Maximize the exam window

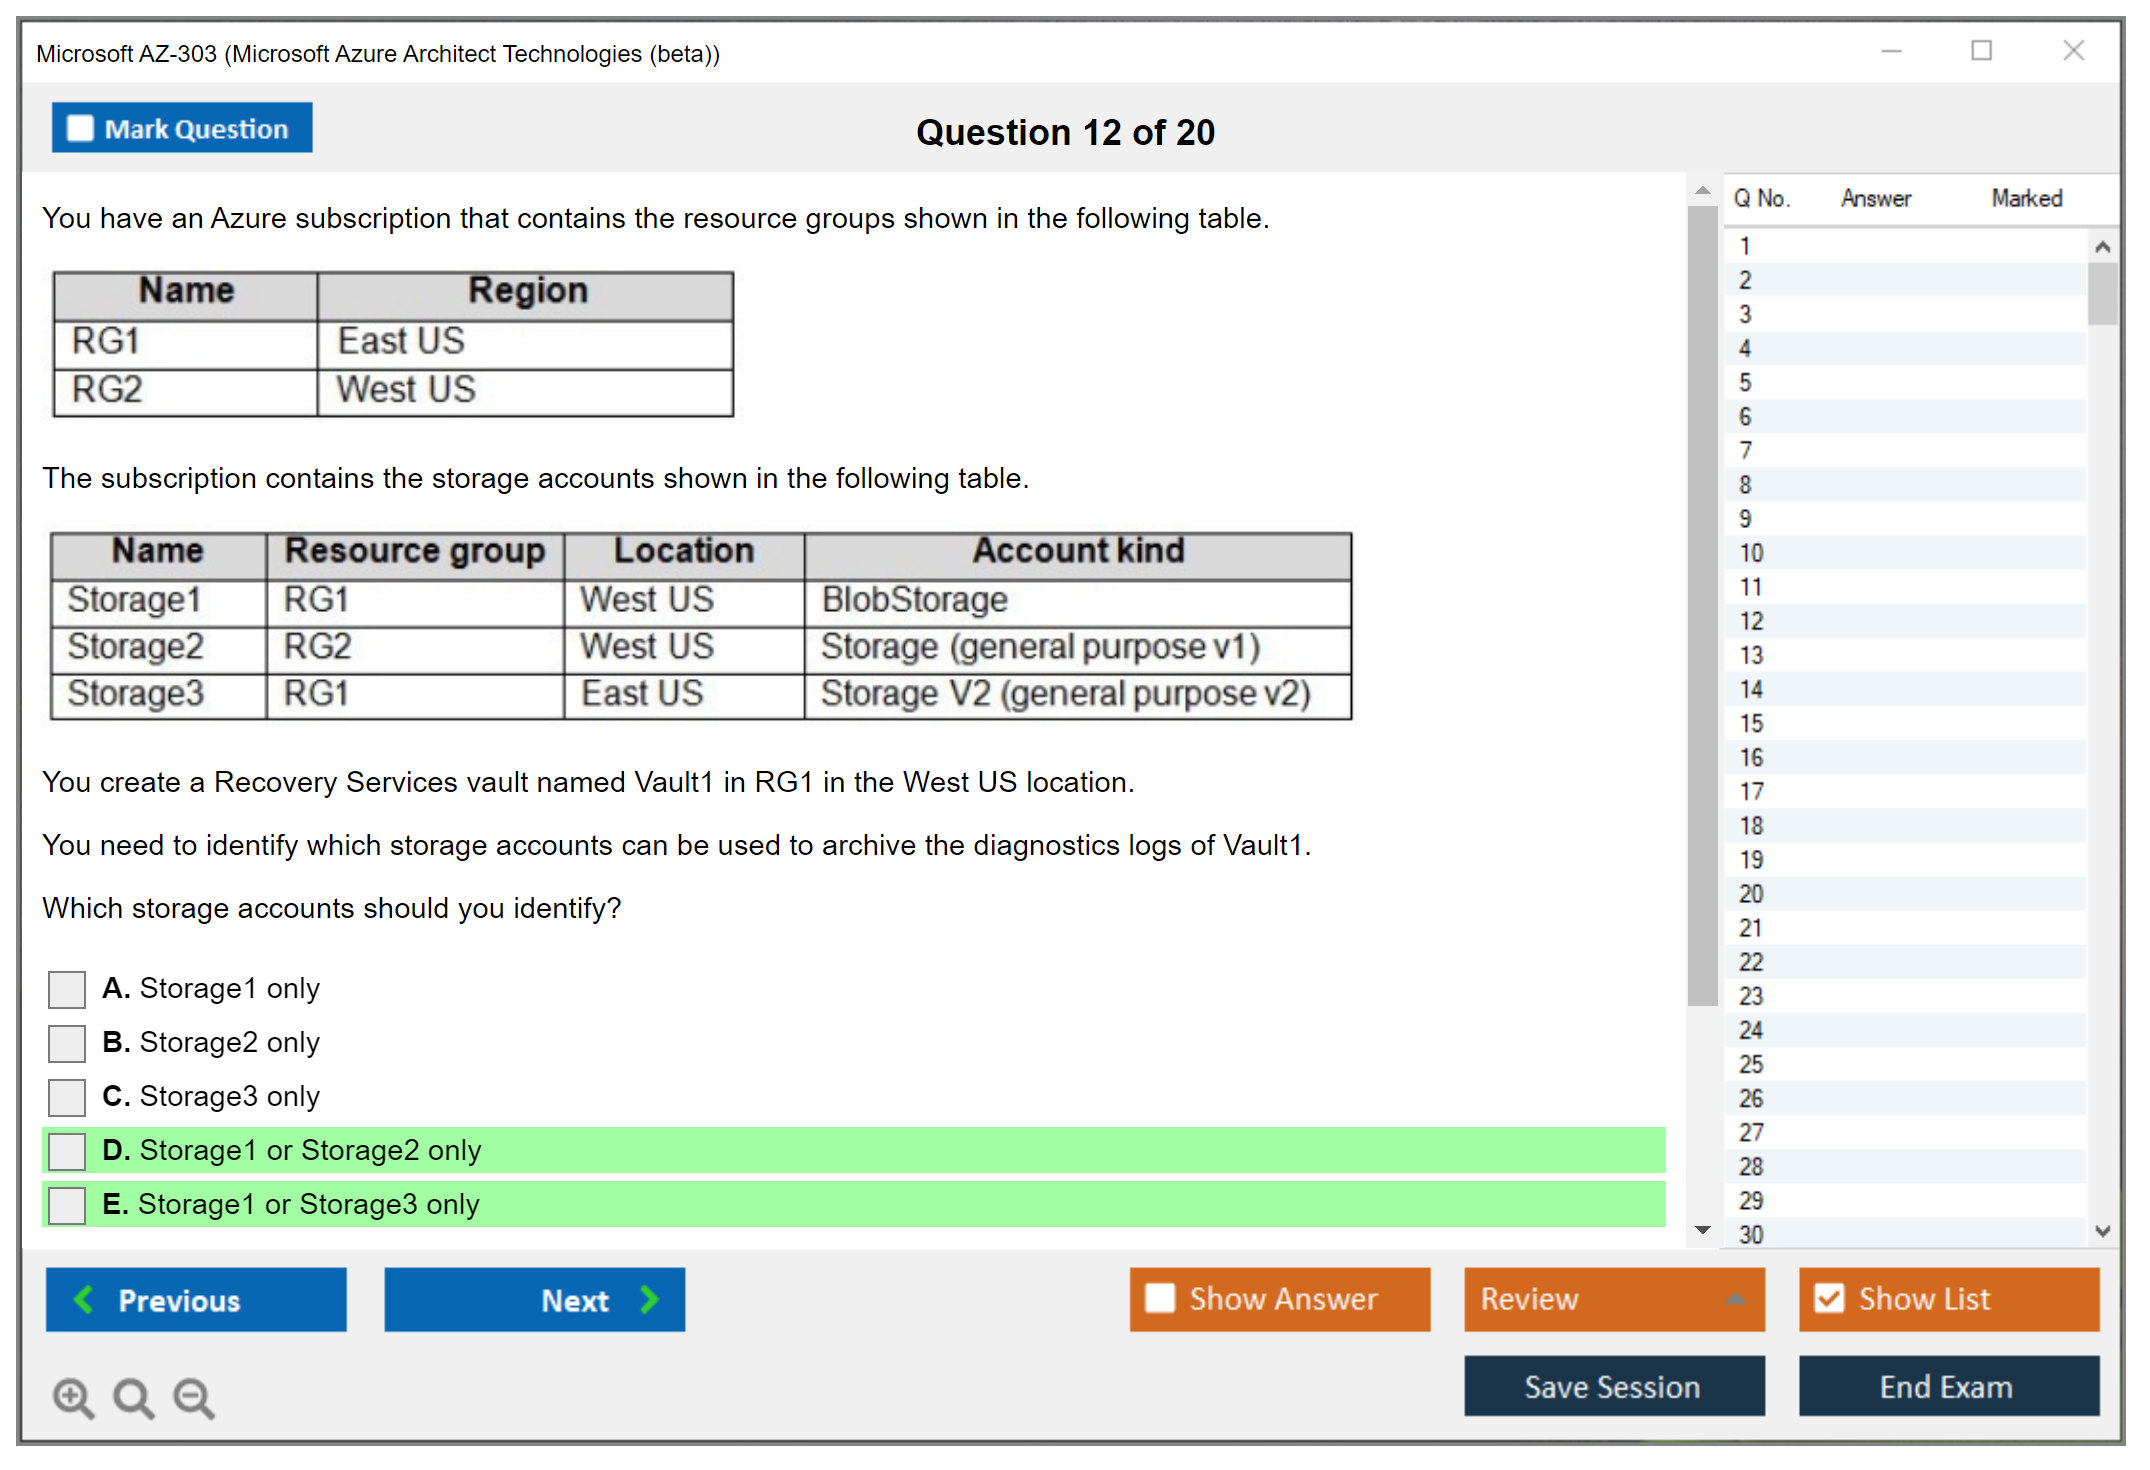coord(1981,51)
